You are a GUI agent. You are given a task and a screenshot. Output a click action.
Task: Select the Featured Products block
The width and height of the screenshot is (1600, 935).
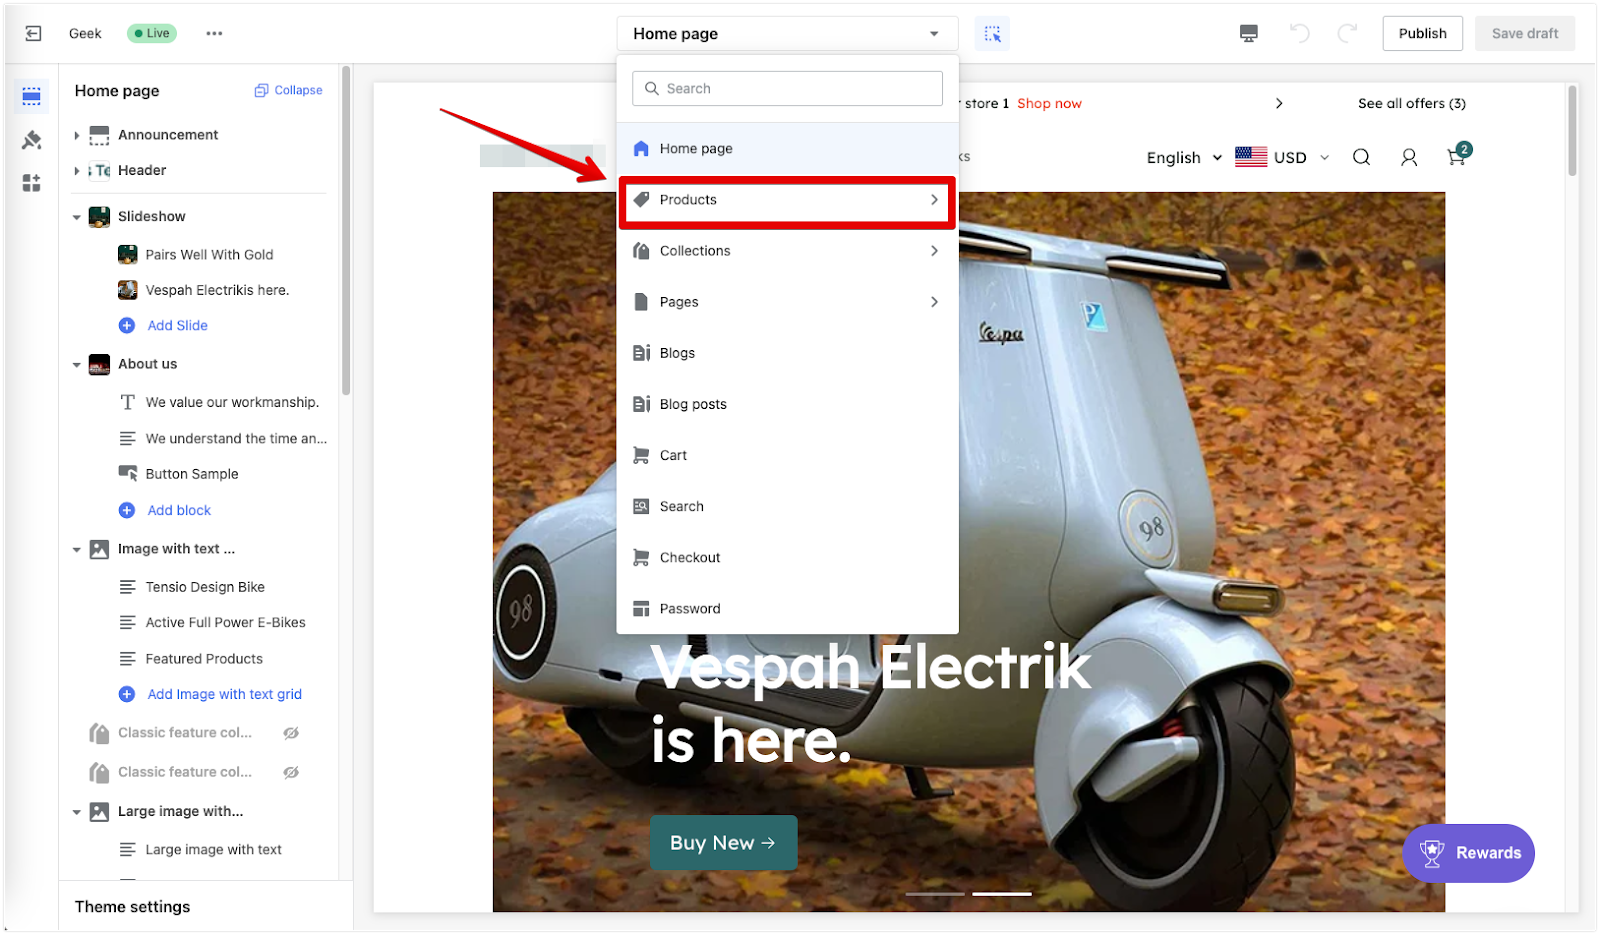click(204, 659)
